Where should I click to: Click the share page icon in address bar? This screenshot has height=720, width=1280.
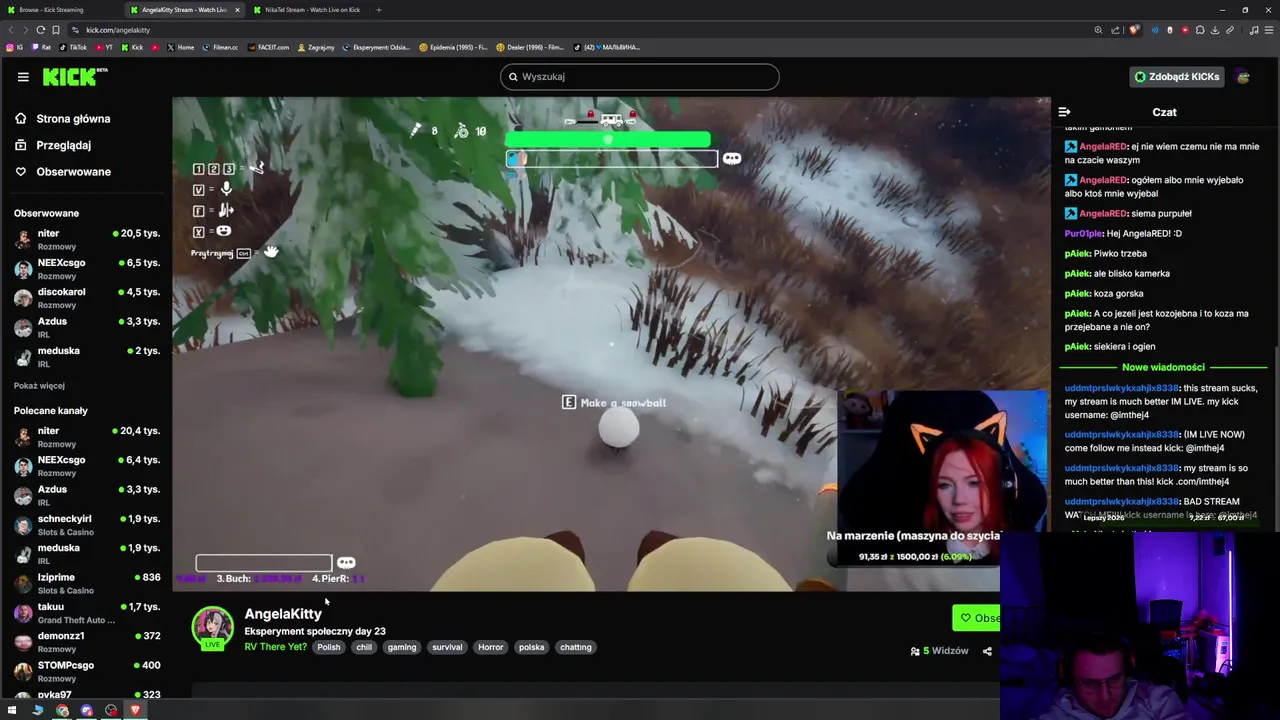point(1115,30)
